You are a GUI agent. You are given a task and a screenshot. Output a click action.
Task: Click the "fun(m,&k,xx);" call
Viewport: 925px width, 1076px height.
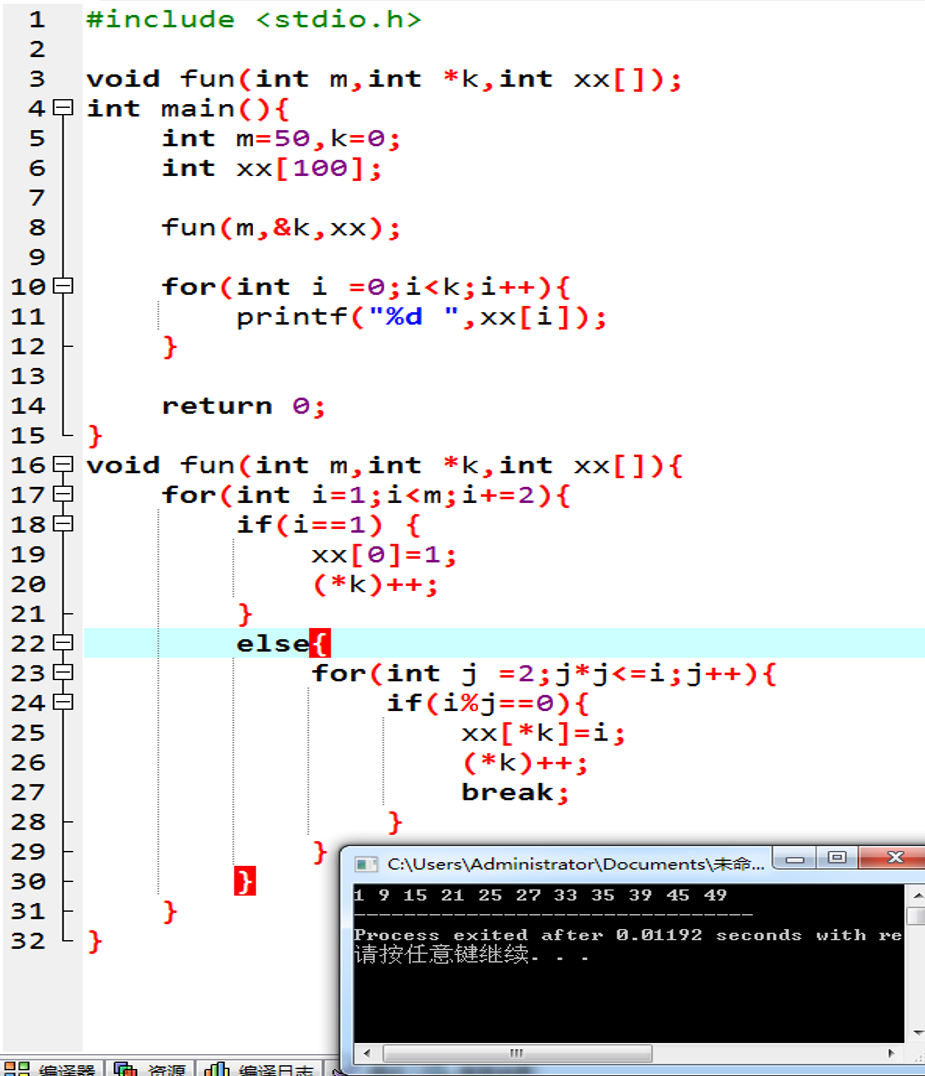coord(281,228)
